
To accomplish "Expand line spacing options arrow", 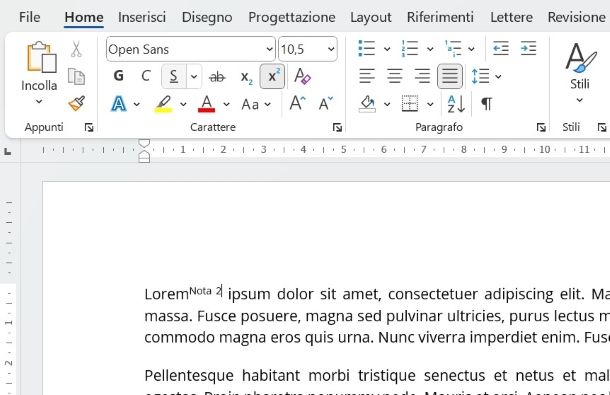I will pyautogui.click(x=498, y=77).
